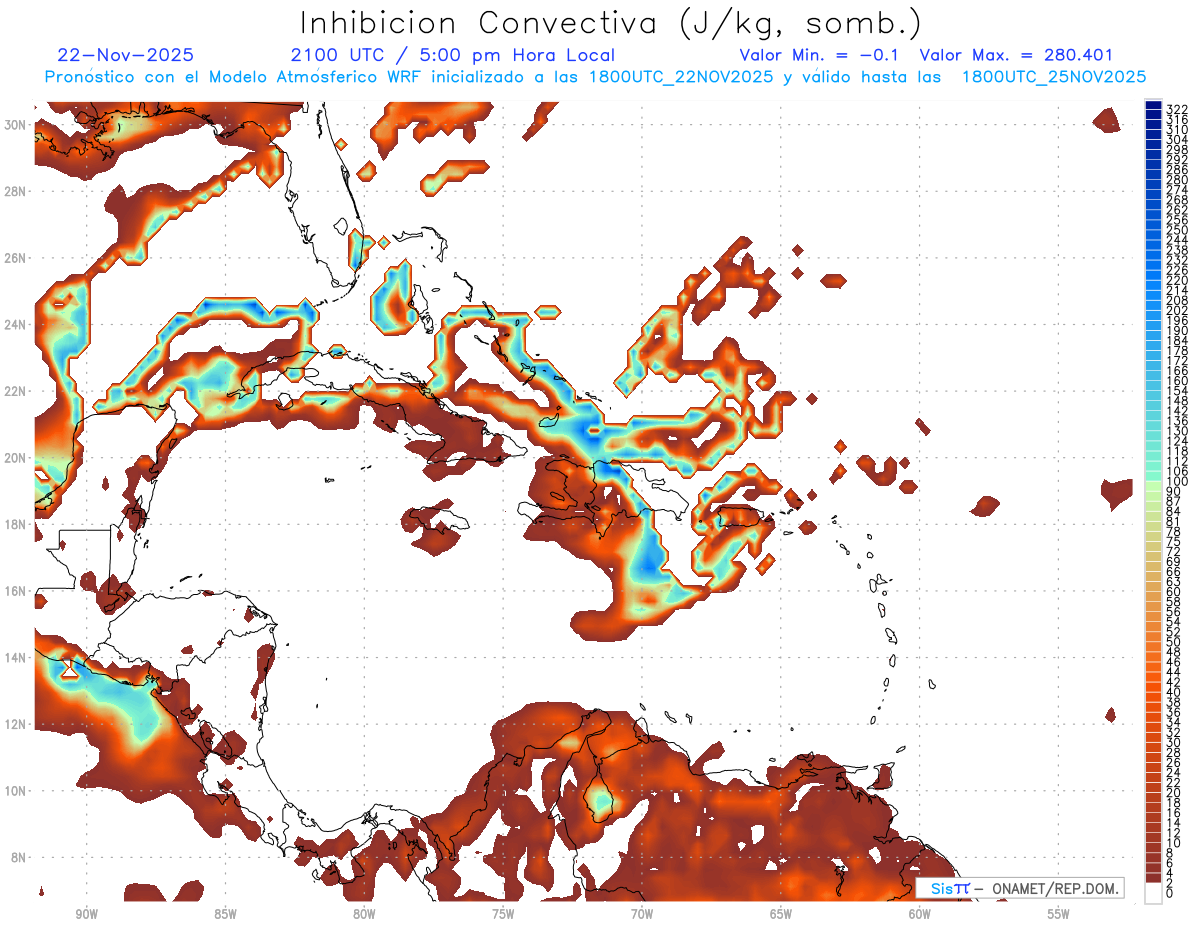This screenshot has height=927, width=1200.
Task: Click the '24N' latitude label
Action: (x=15, y=324)
